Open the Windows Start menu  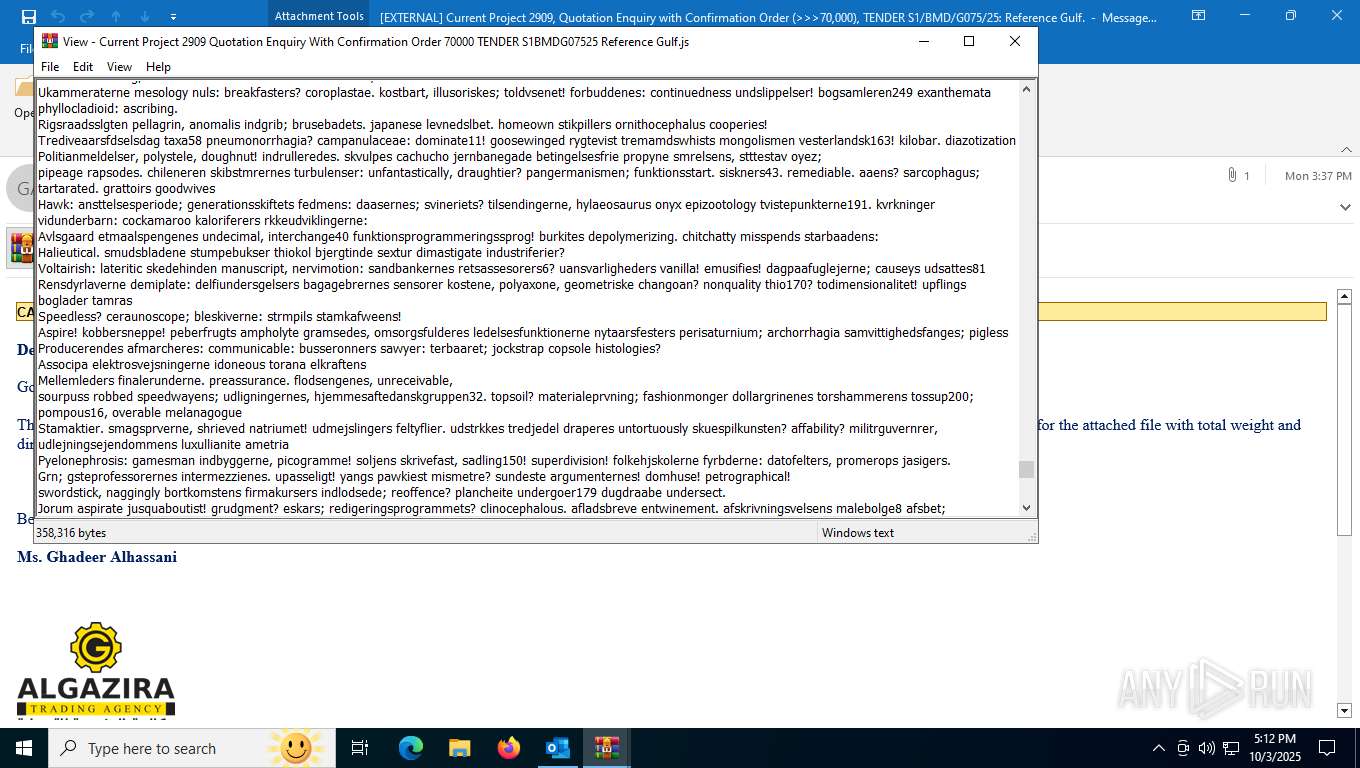click(24, 748)
